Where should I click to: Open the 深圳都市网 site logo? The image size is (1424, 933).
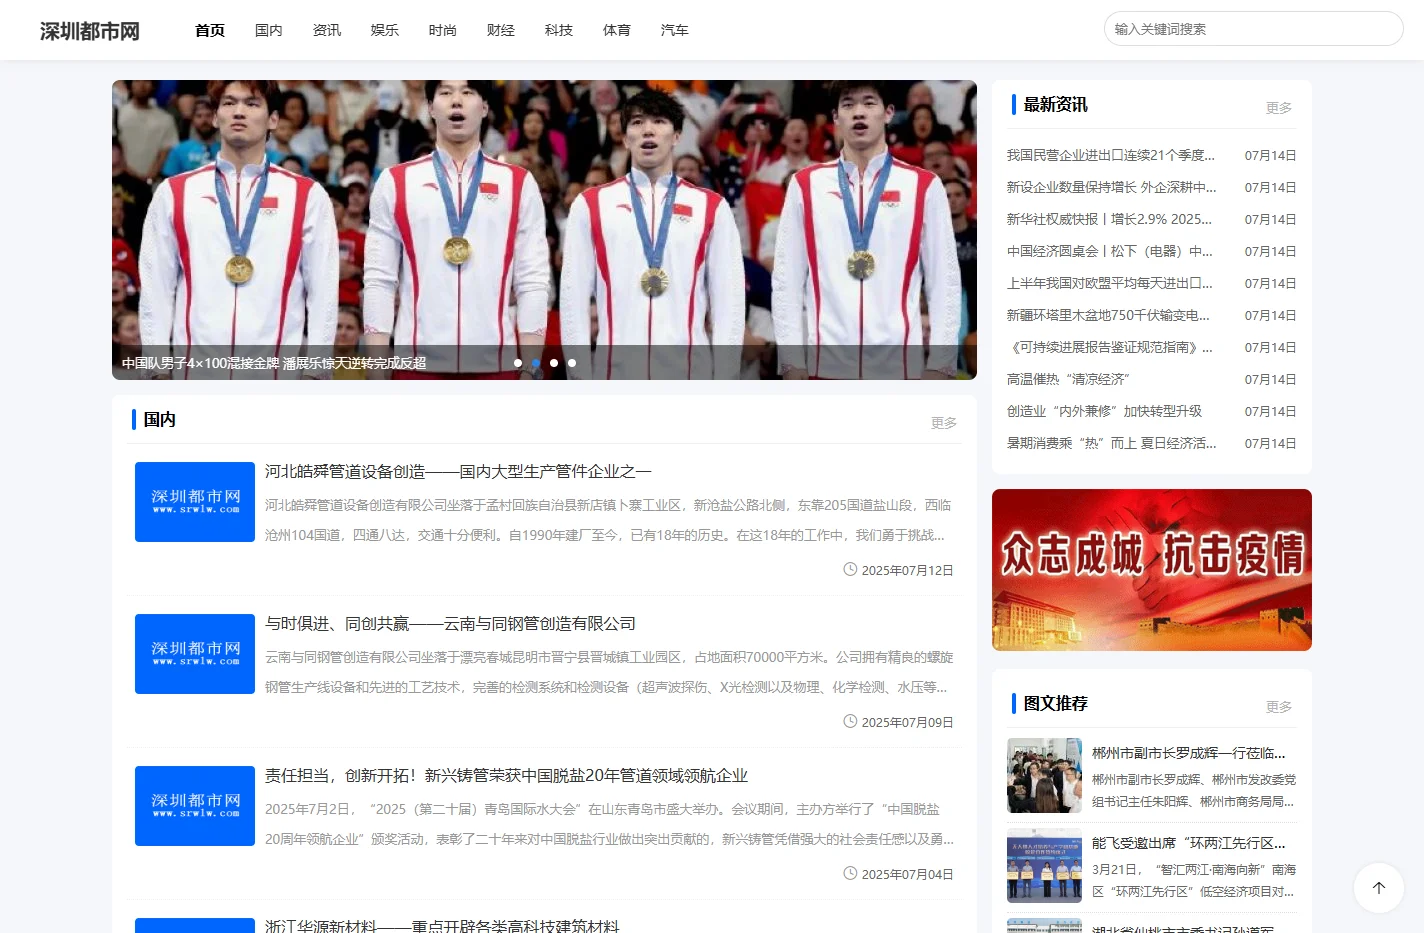click(90, 31)
